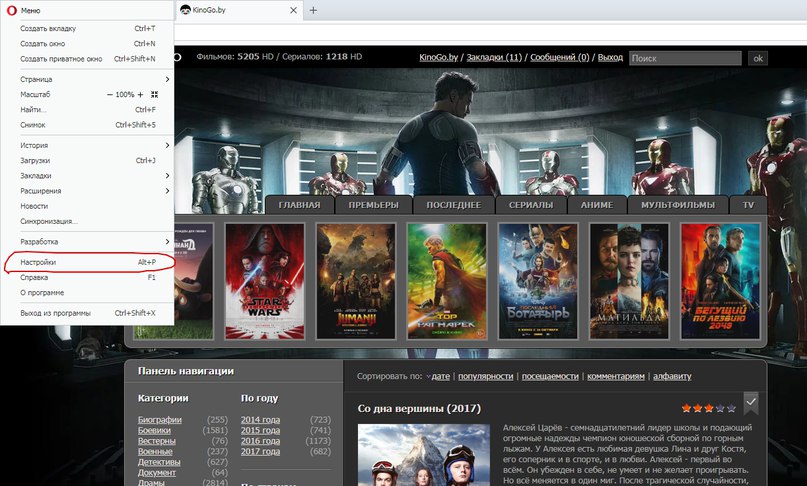Click the zoom minus button in Масштаб row
Viewport: 807px width, 486px height.
[x=110, y=95]
